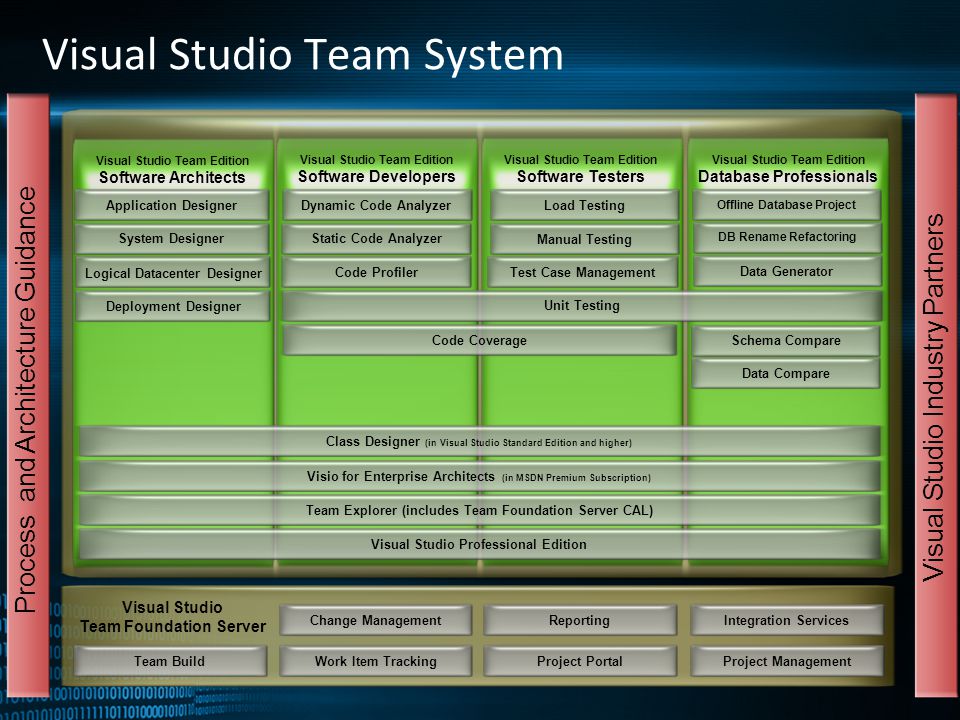
Task: Click Logical Datacenter Designer box
Action: click(x=172, y=272)
